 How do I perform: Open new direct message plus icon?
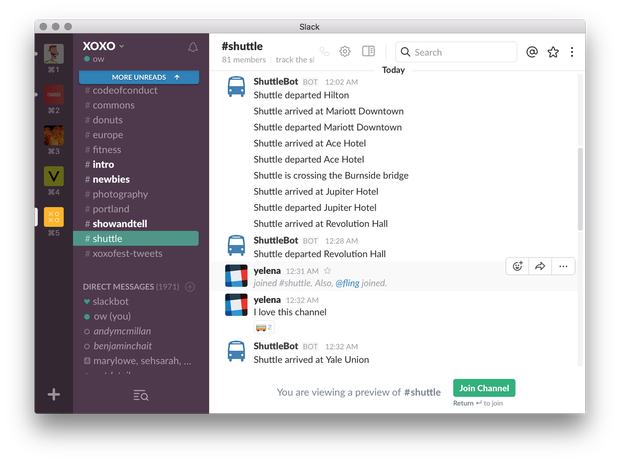[x=190, y=287]
